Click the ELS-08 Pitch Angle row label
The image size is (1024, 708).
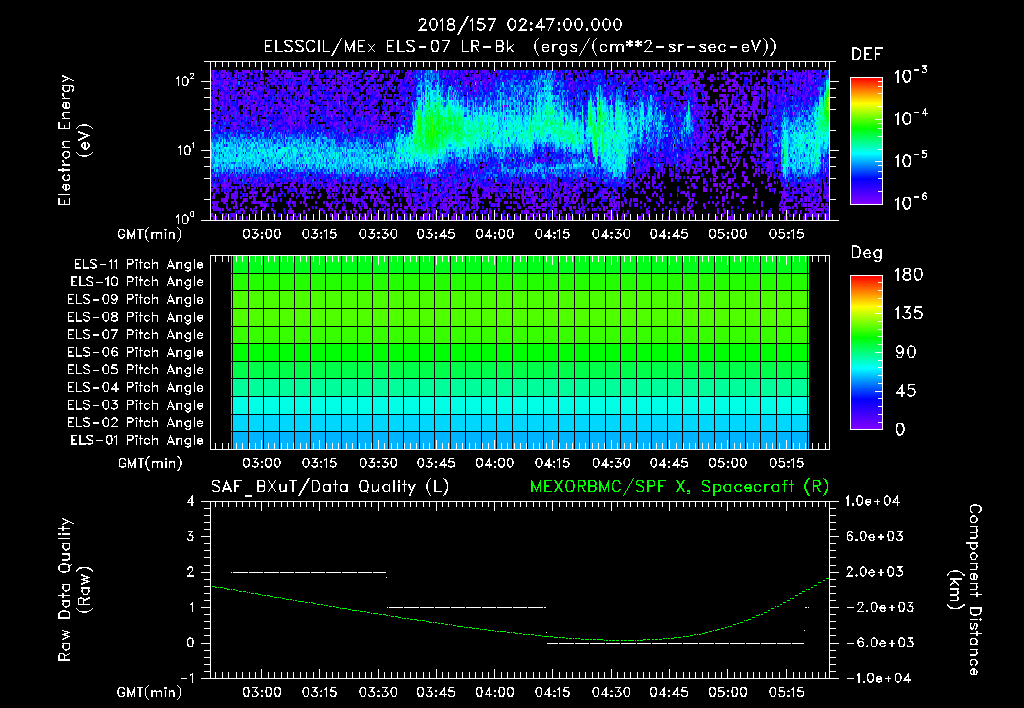click(x=136, y=317)
